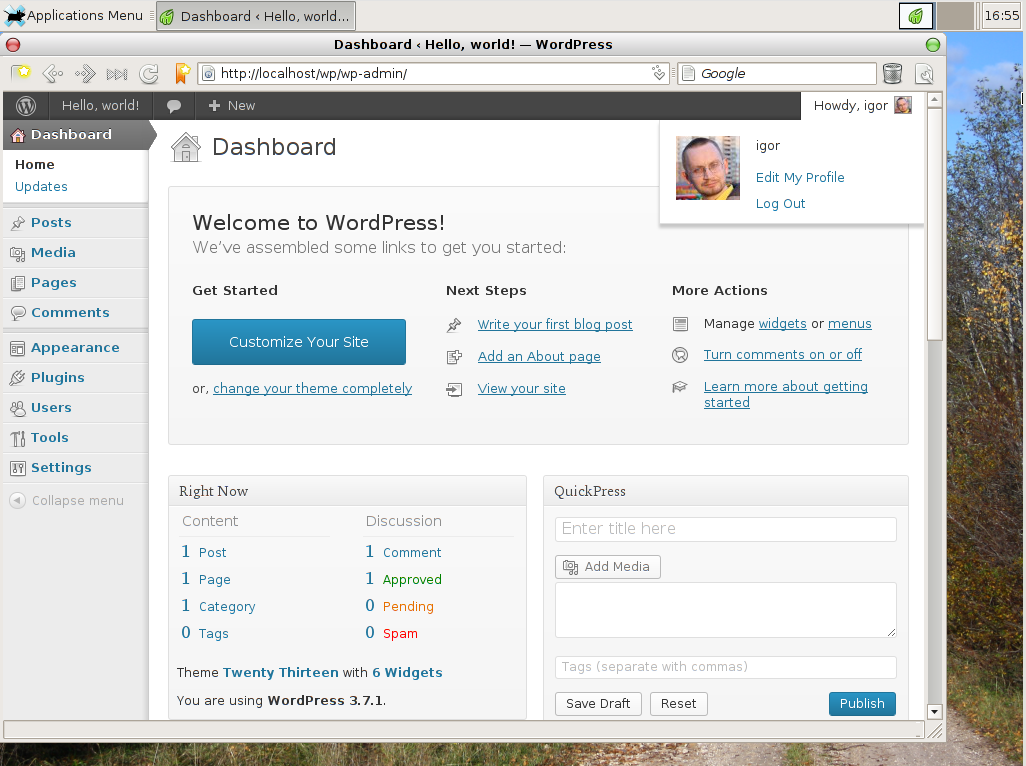This screenshot has height=766, width=1026.
Task: Click the Settings icon in sidebar
Action: click(x=18, y=468)
